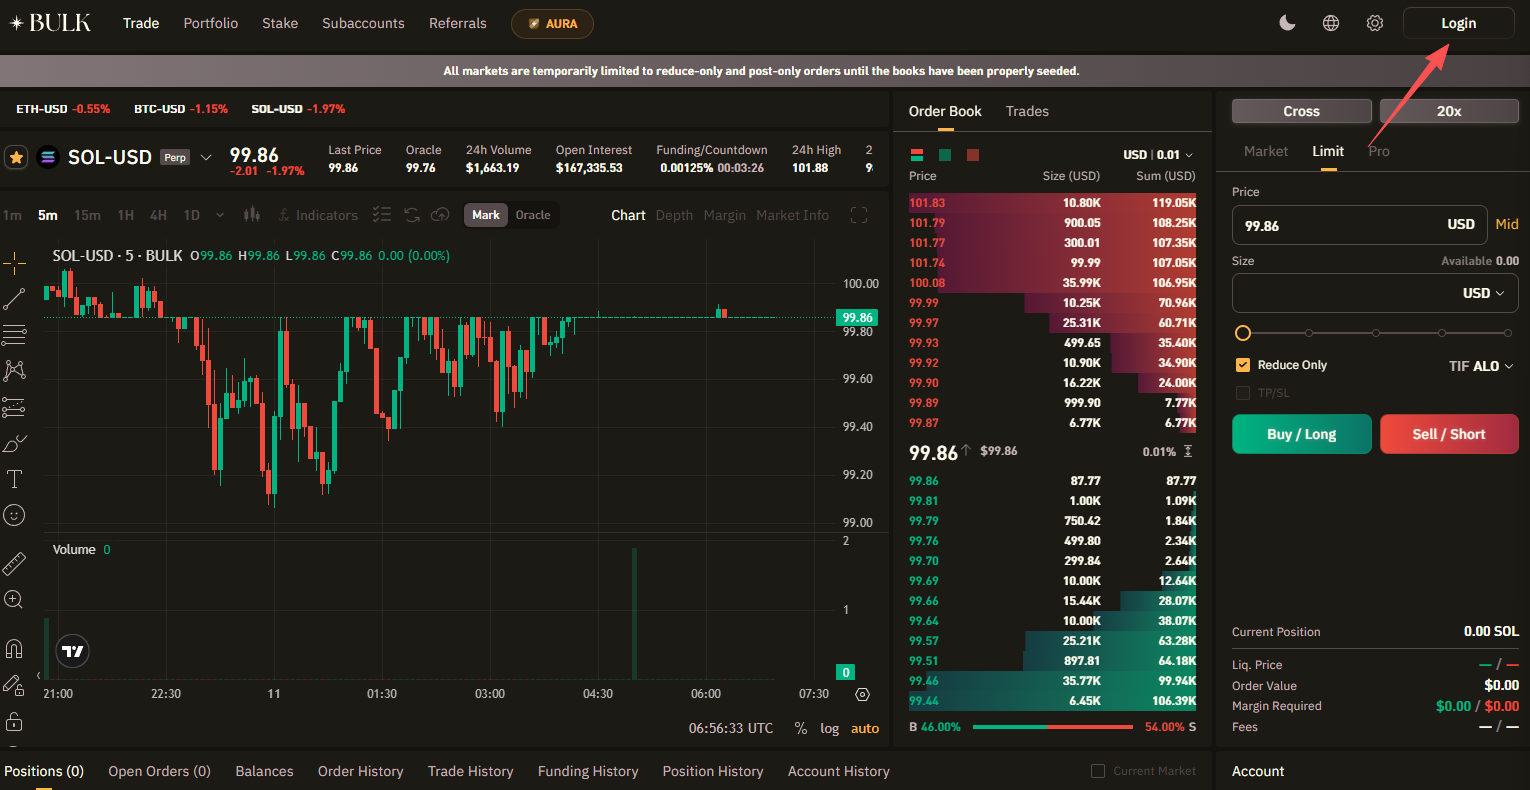Open settings gear icon in header
Viewport: 1530px width, 790px height.
click(1375, 23)
